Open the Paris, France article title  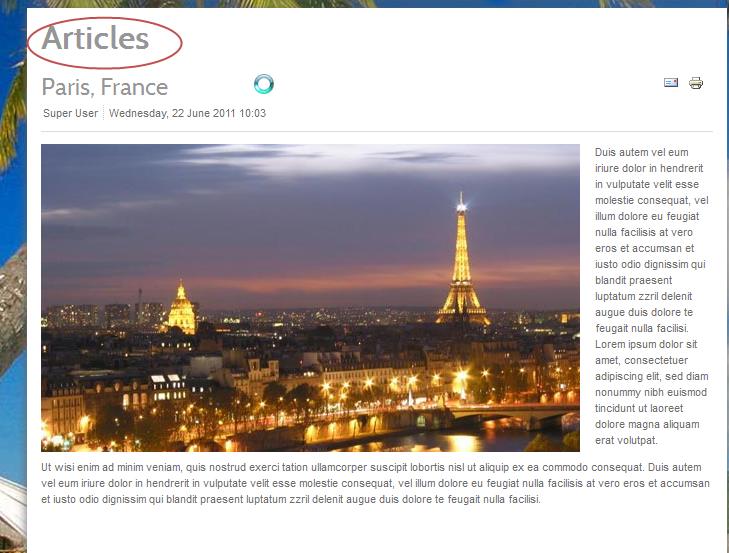[105, 87]
